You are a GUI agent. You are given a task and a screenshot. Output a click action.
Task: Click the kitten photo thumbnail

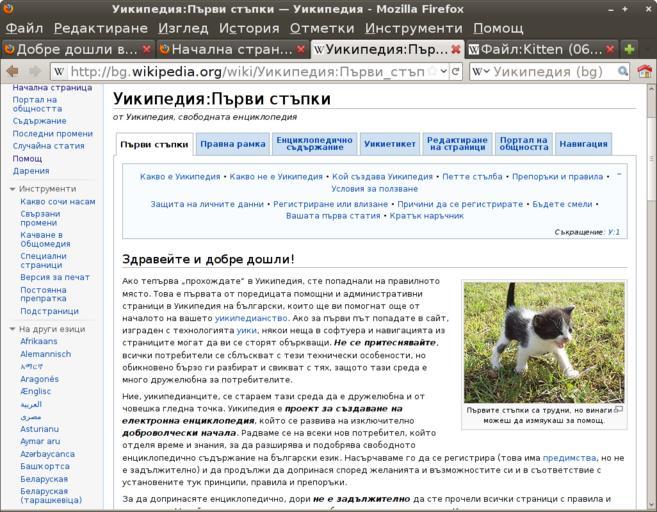point(544,342)
